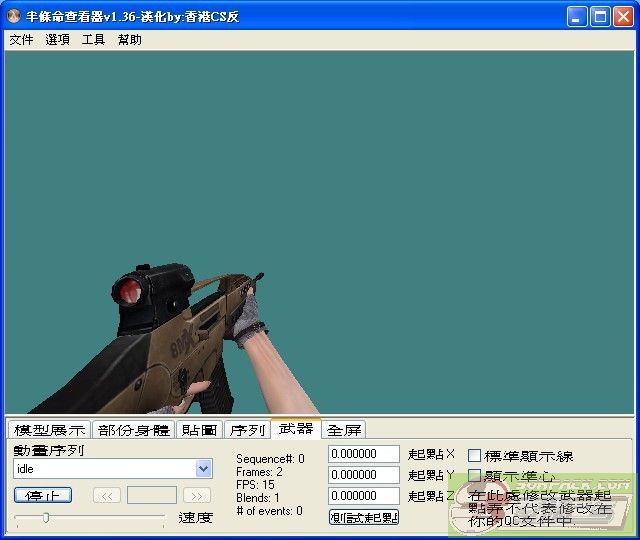The width and height of the screenshot is (640, 540).
Task: Click the 動畫序列 label
Action: pyautogui.click(x=49, y=450)
